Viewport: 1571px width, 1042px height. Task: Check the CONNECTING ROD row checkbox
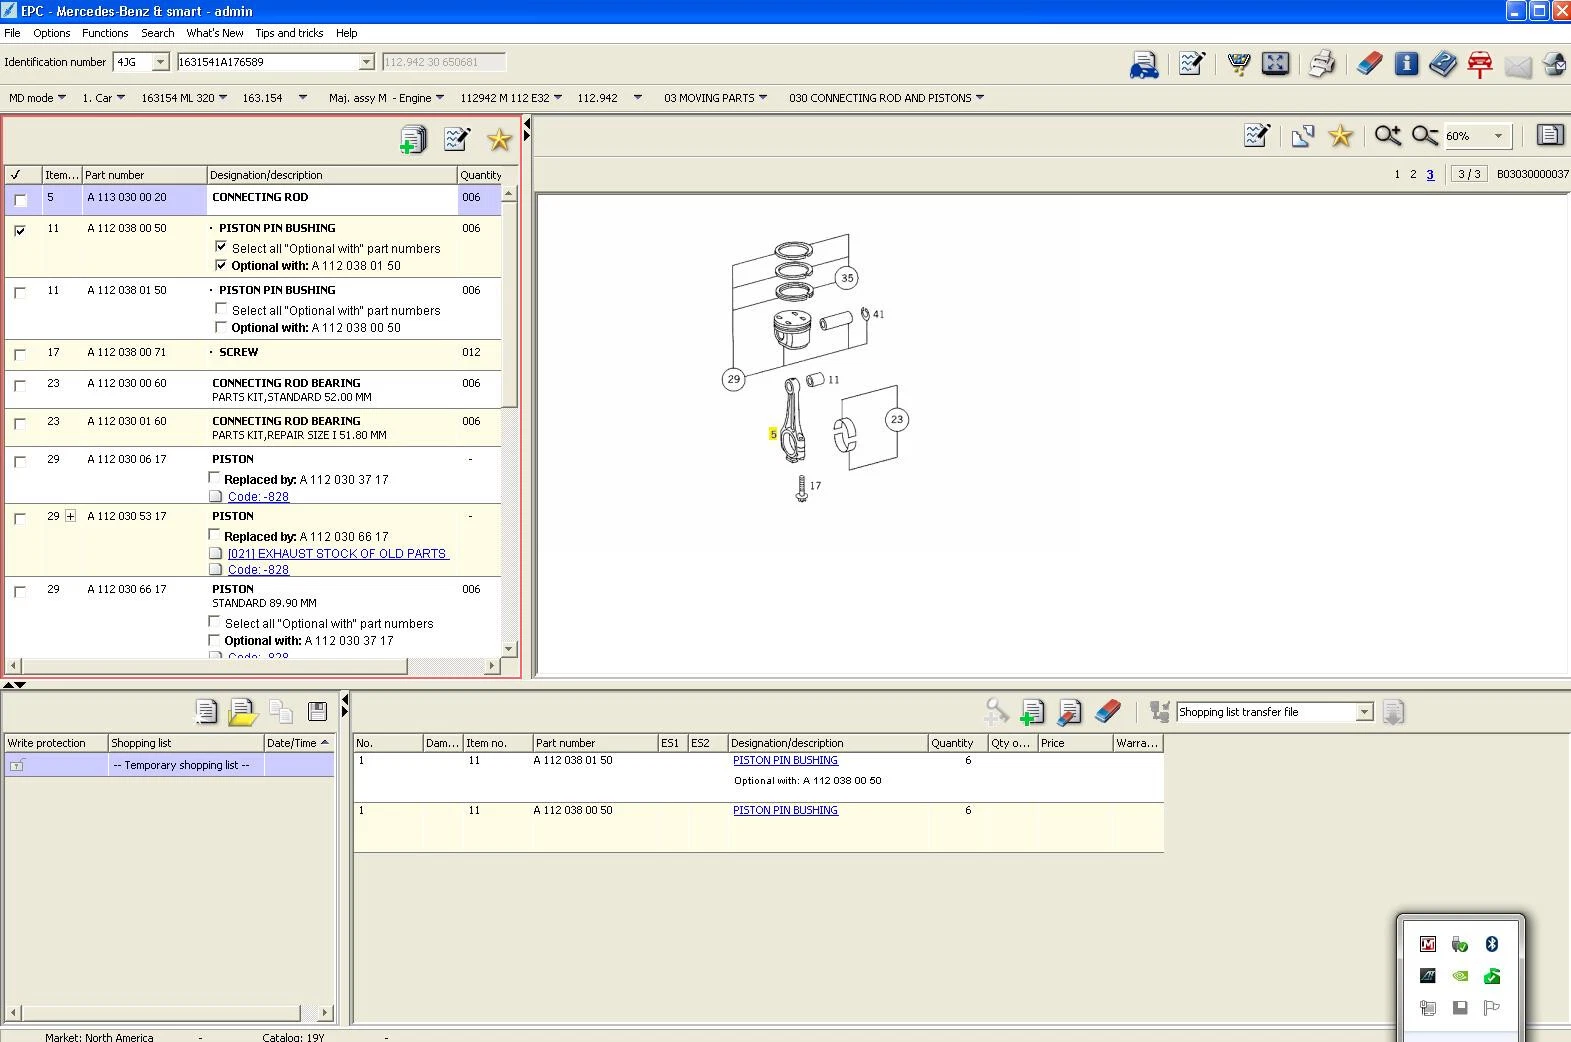click(x=20, y=200)
